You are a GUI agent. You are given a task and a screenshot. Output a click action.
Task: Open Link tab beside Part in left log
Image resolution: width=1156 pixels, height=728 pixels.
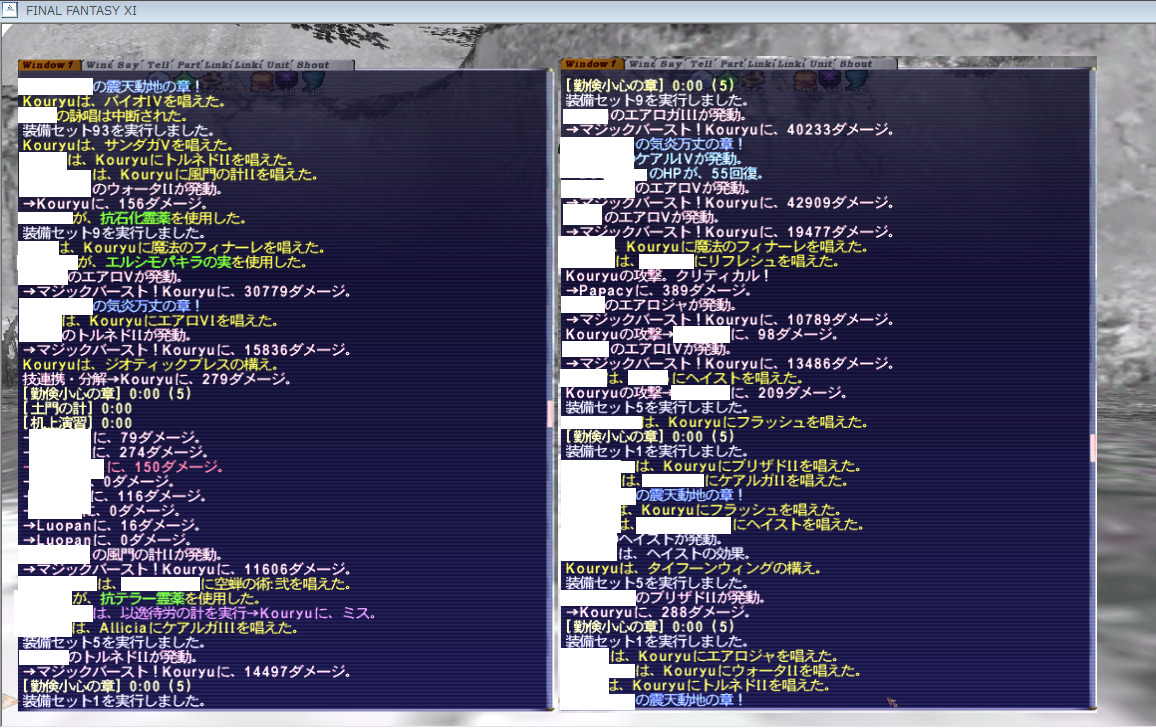(x=217, y=65)
